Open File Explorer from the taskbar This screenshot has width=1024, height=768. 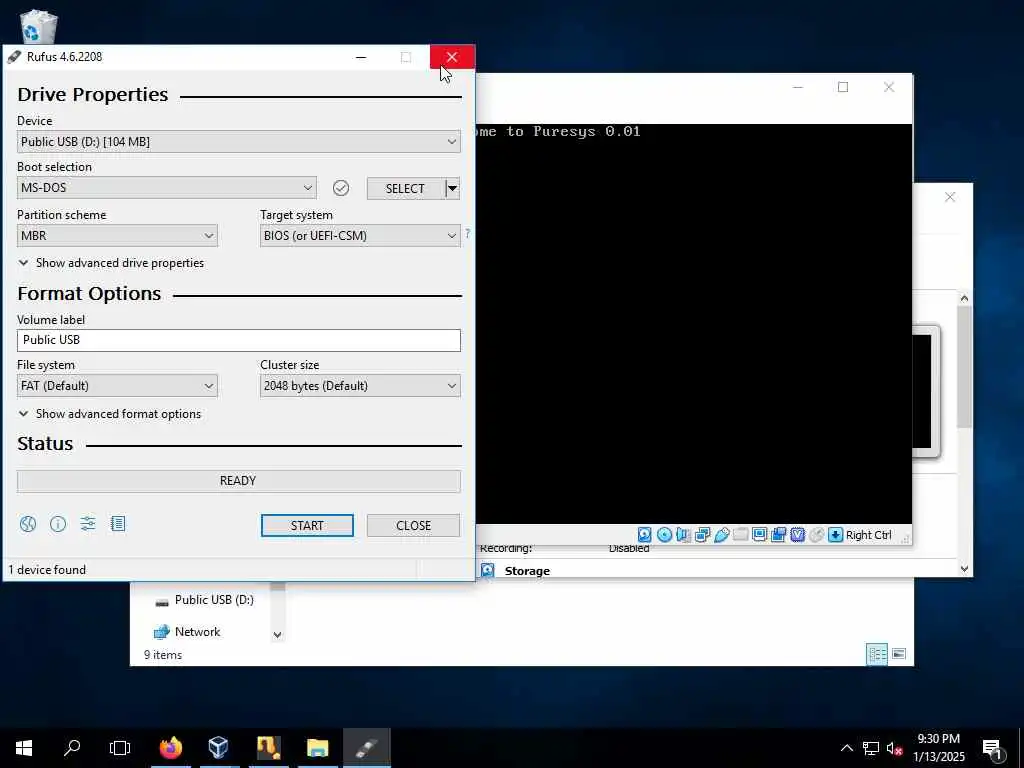point(317,748)
